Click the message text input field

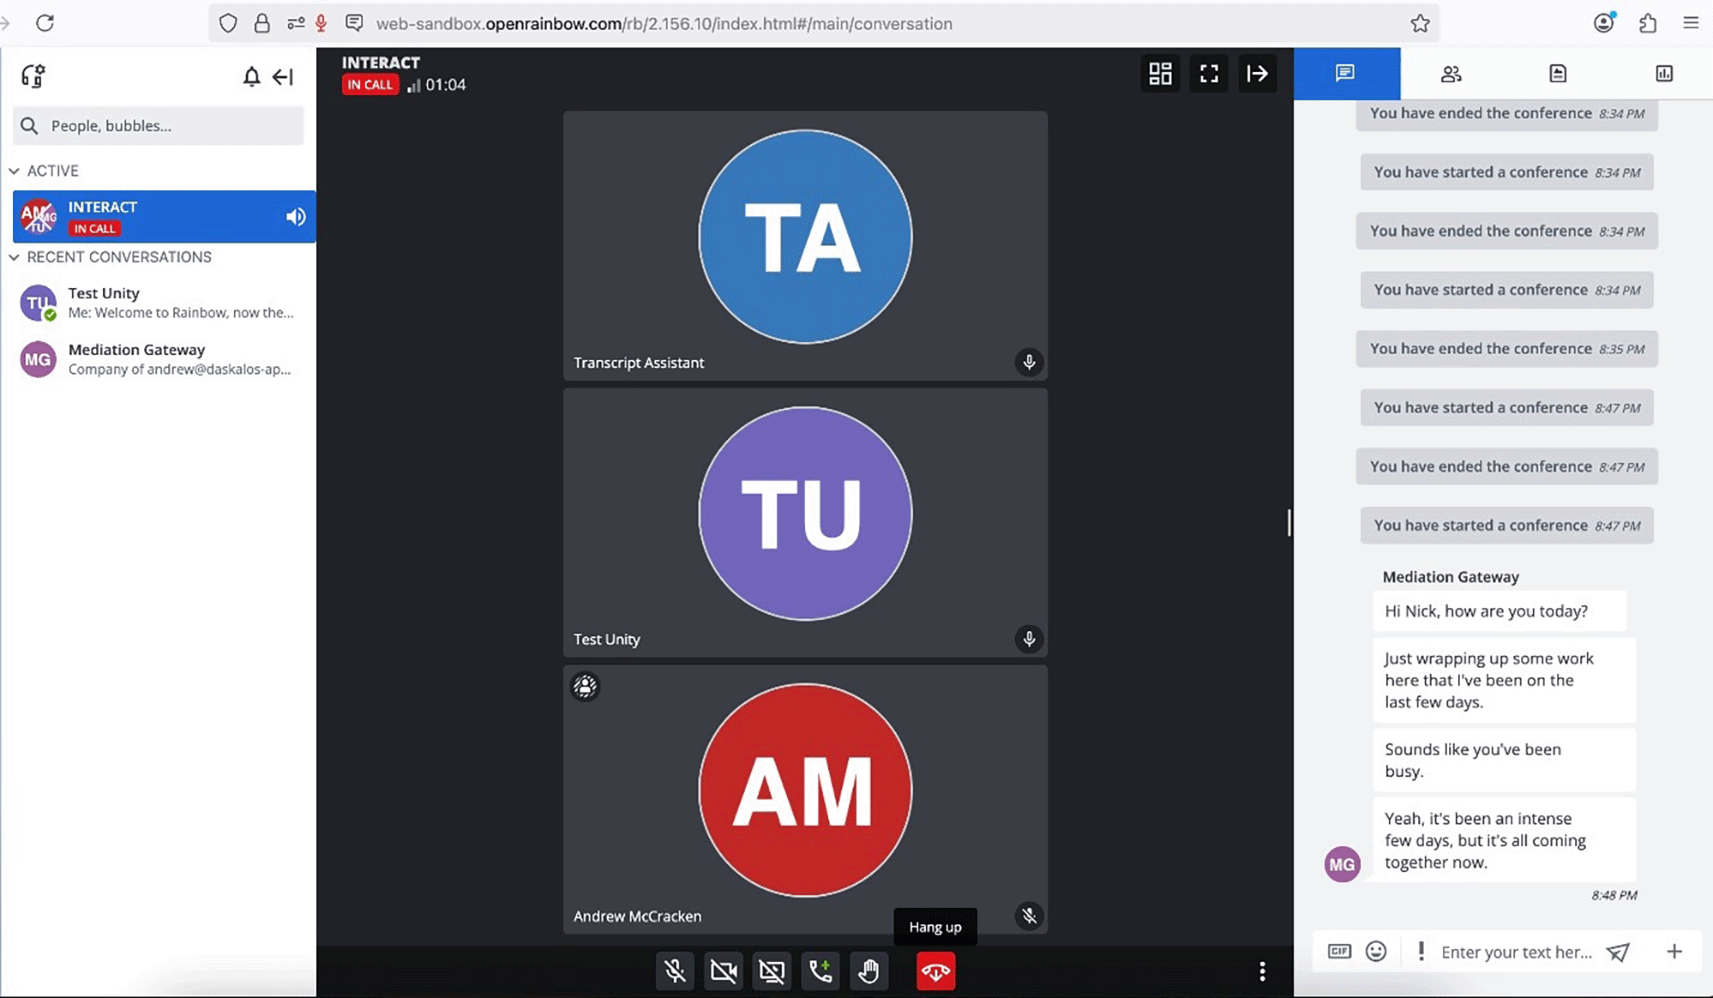tap(1516, 952)
